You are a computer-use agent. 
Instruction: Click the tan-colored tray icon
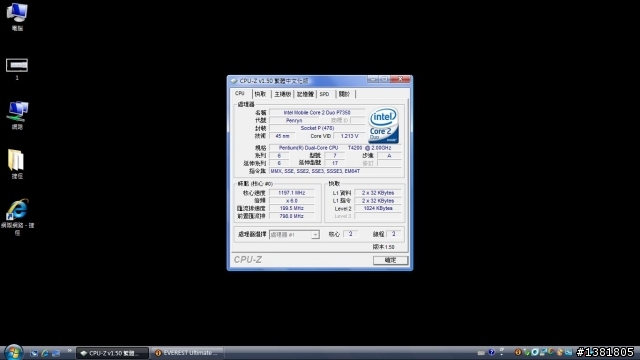560,353
